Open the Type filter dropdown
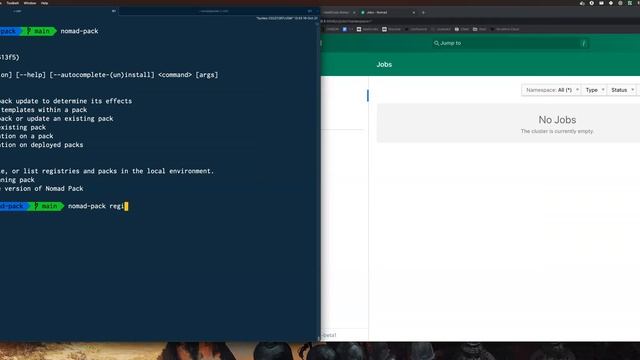 point(594,90)
